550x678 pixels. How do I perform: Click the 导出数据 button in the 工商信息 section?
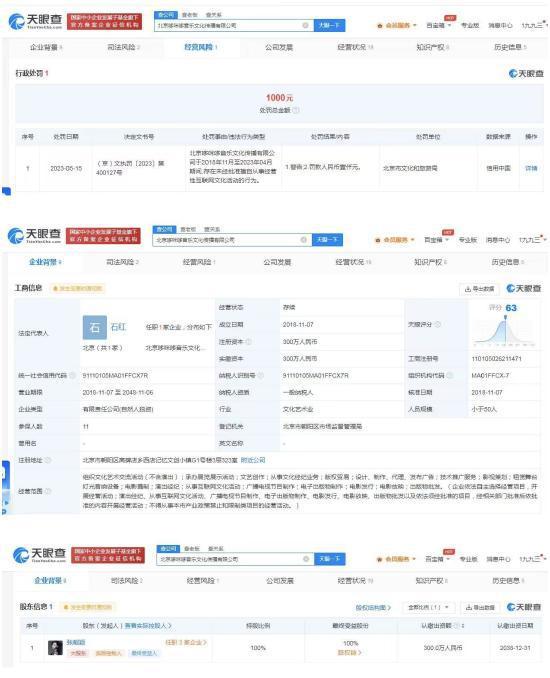(x=479, y=288)
